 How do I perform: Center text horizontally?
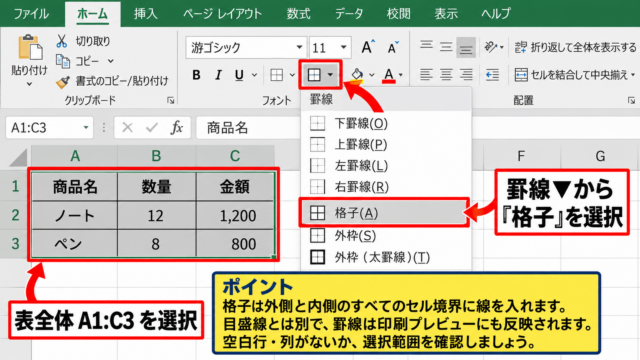point(446,75)
